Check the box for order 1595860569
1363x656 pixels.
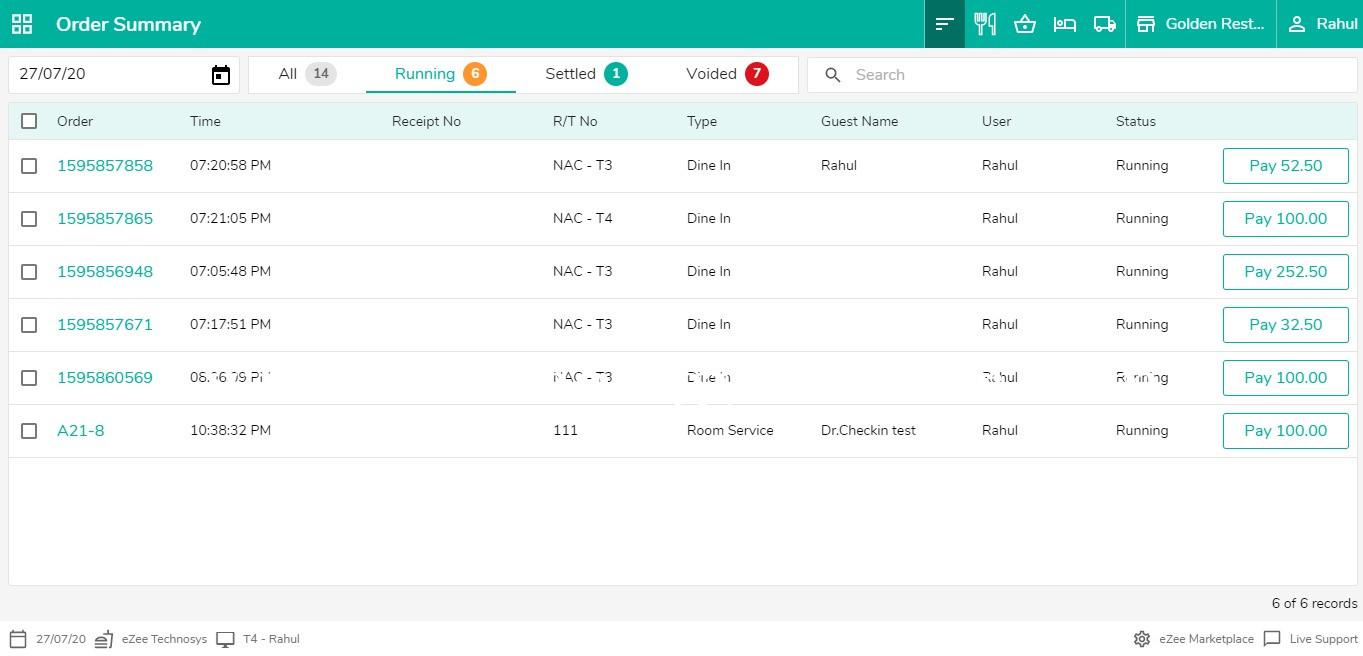point(29,378)
